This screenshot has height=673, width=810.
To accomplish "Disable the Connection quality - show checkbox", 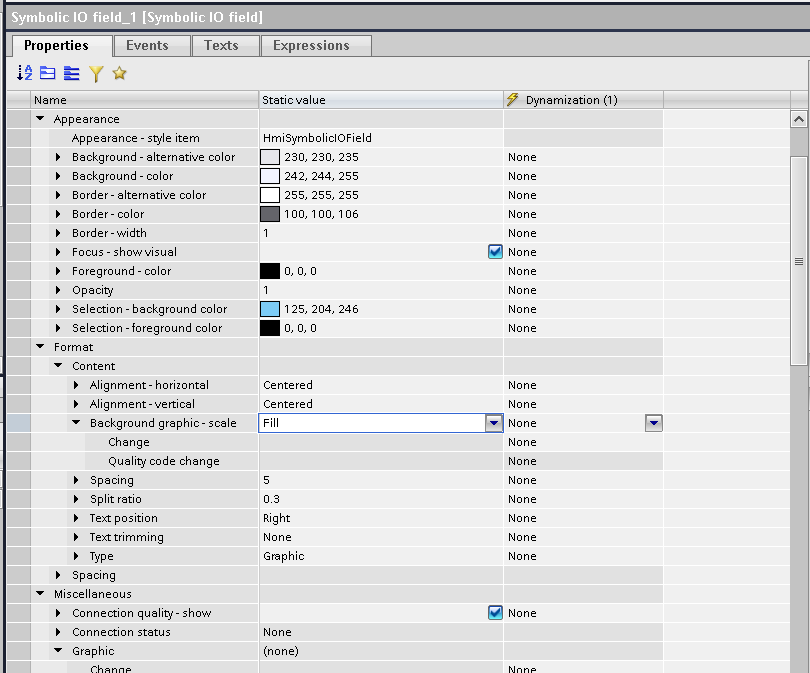I will point(495,613).
